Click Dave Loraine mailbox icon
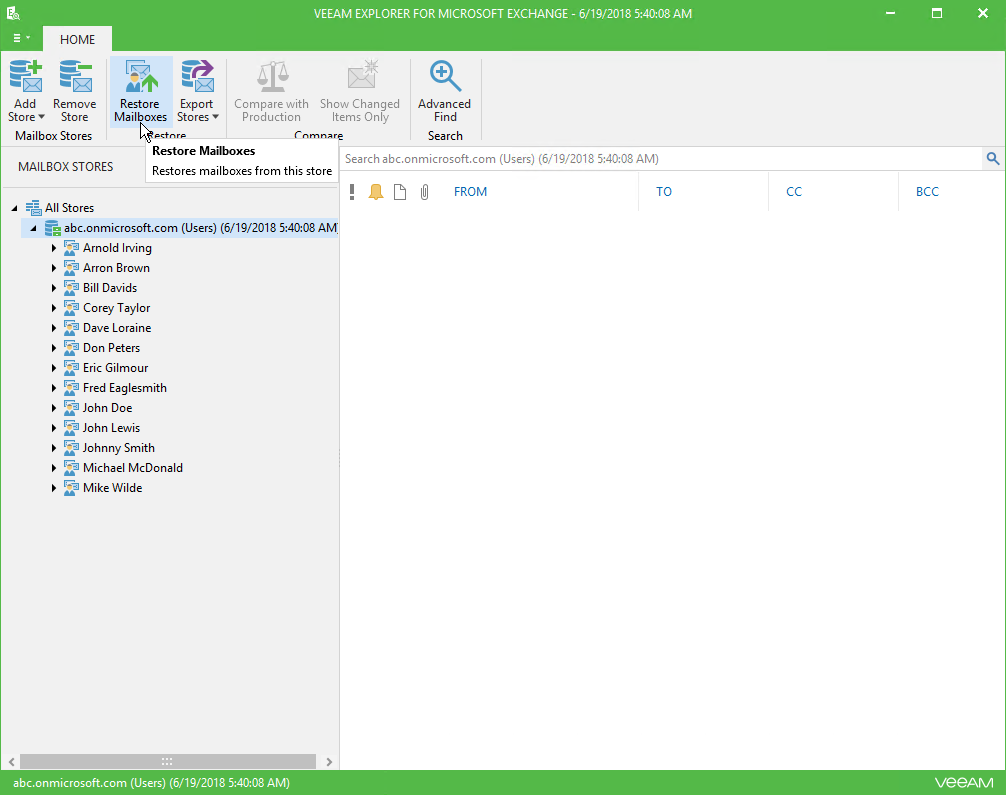 (71, 327)
